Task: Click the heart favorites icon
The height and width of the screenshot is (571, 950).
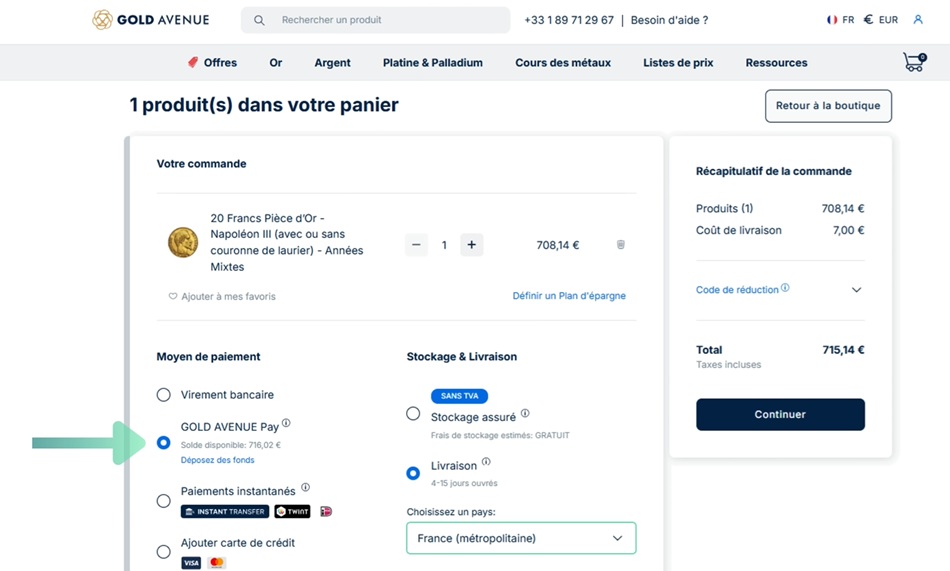Action: (173, 296)
